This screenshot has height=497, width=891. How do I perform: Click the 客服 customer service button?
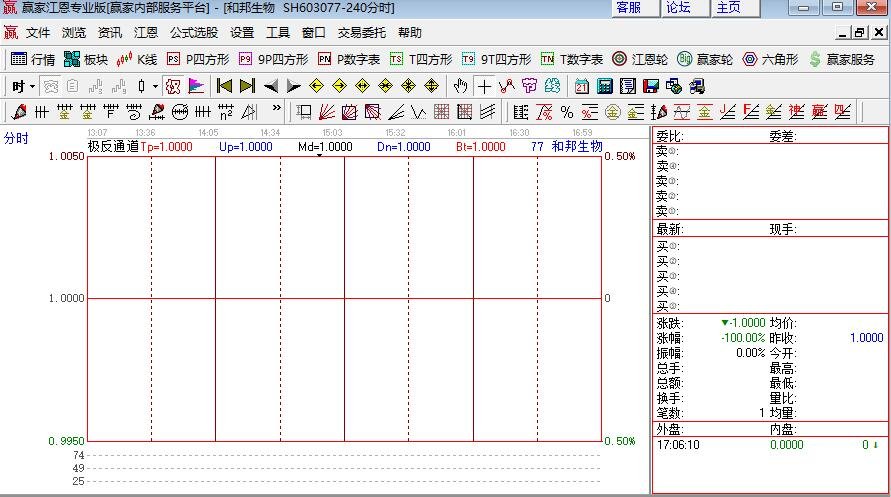629,8
